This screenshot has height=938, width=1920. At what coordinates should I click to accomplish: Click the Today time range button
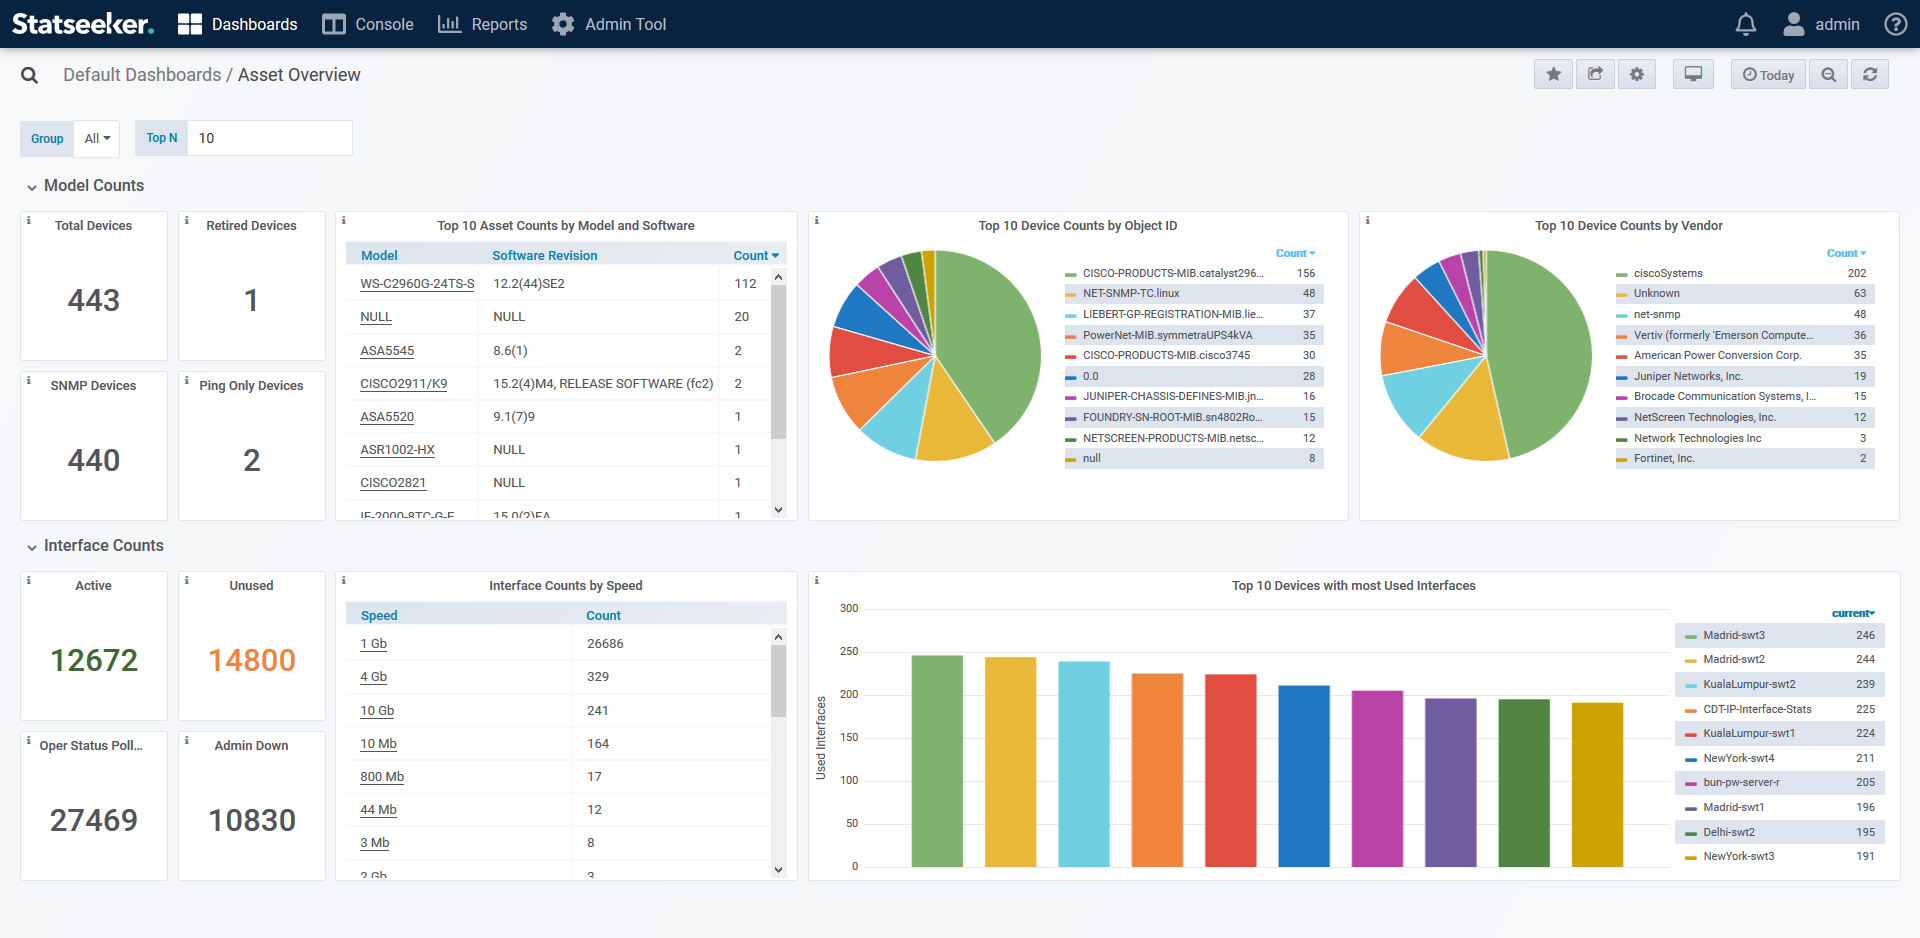1768,74
